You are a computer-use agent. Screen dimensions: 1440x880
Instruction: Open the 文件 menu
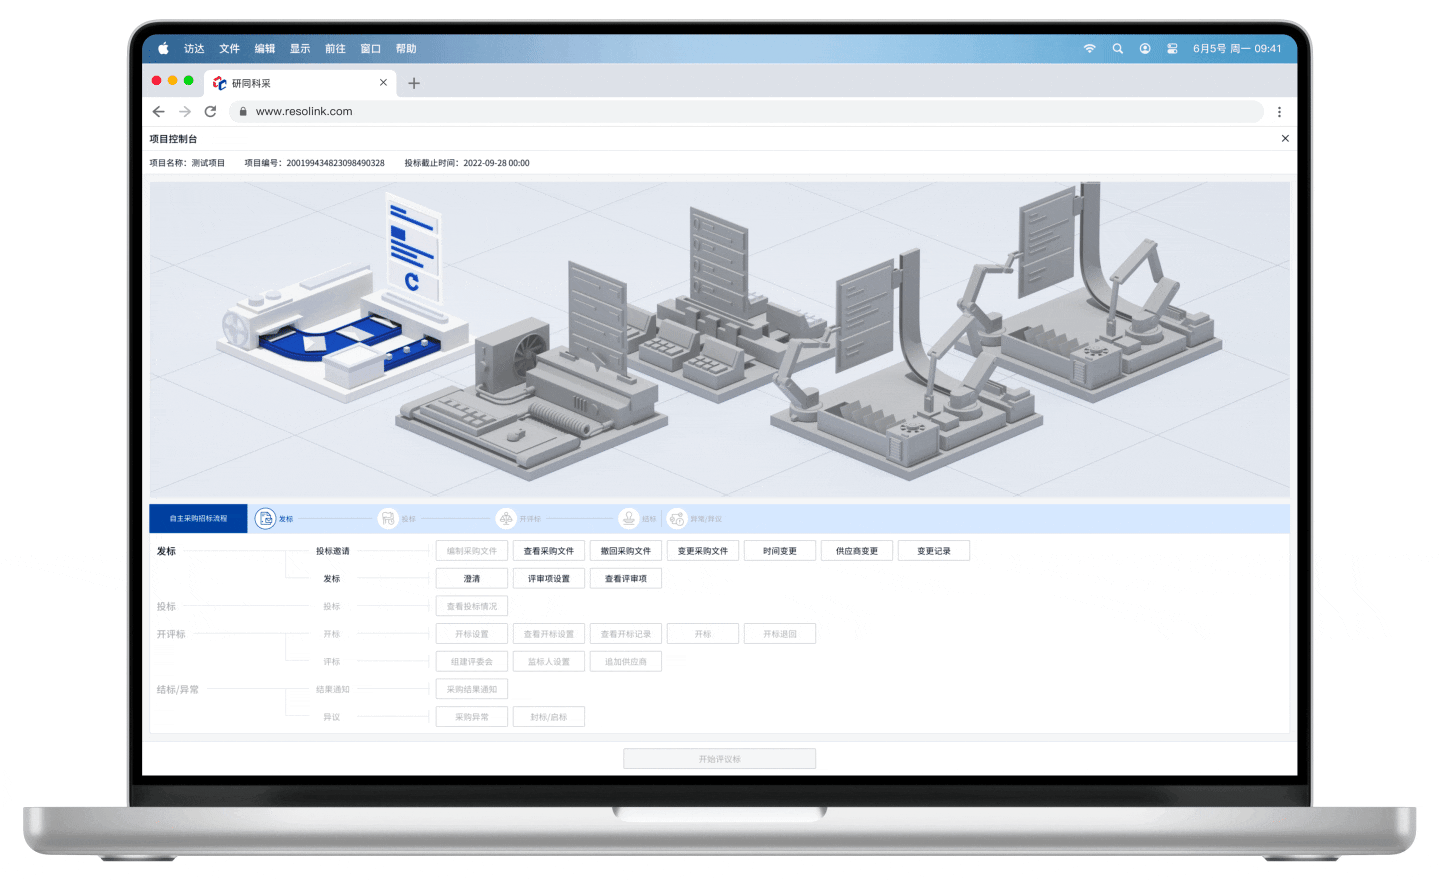229,49
